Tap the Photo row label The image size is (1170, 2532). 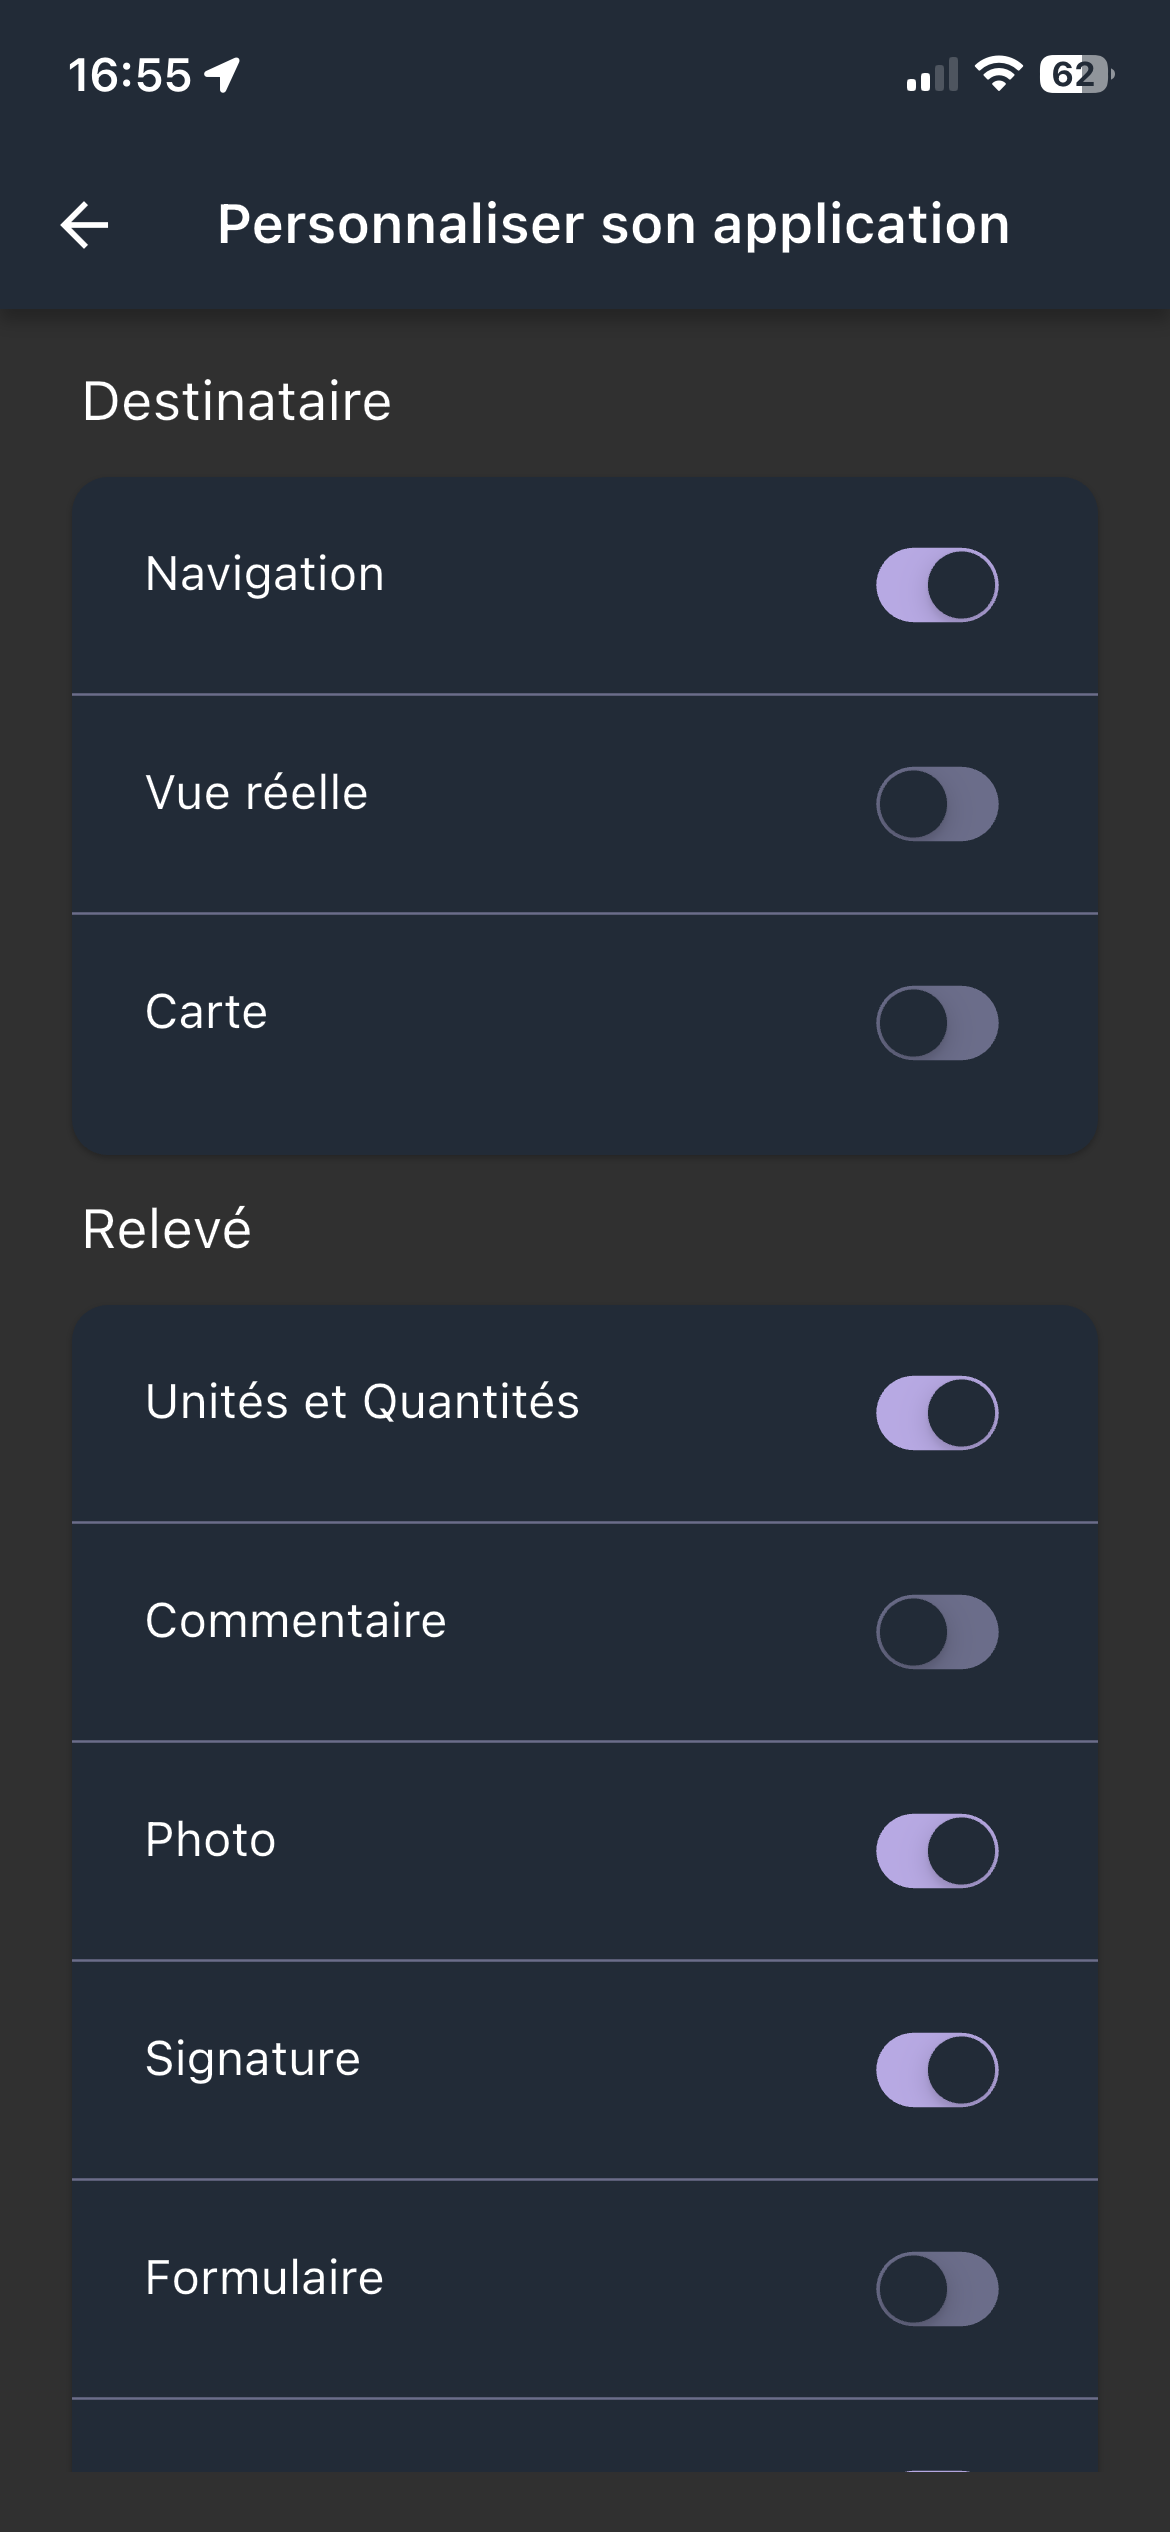pos(210,1840)
